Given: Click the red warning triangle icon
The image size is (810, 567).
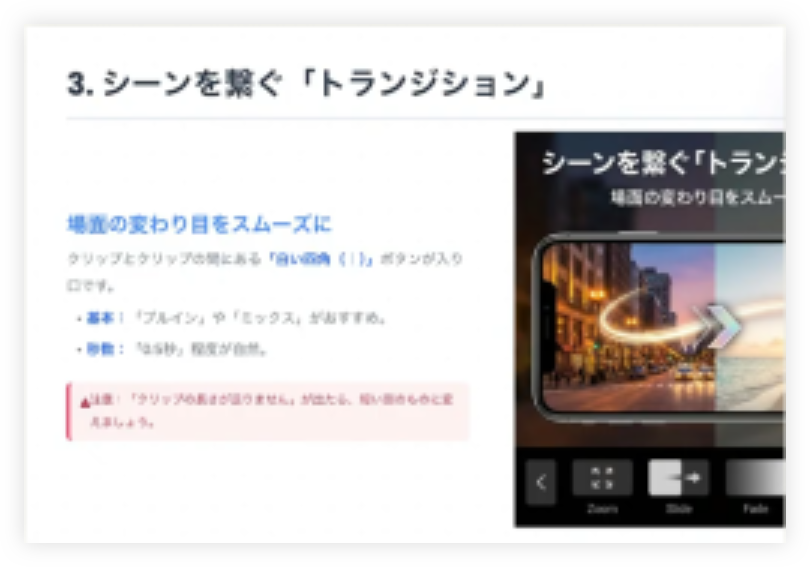Looking at the screenshot, I should point(85,403).
